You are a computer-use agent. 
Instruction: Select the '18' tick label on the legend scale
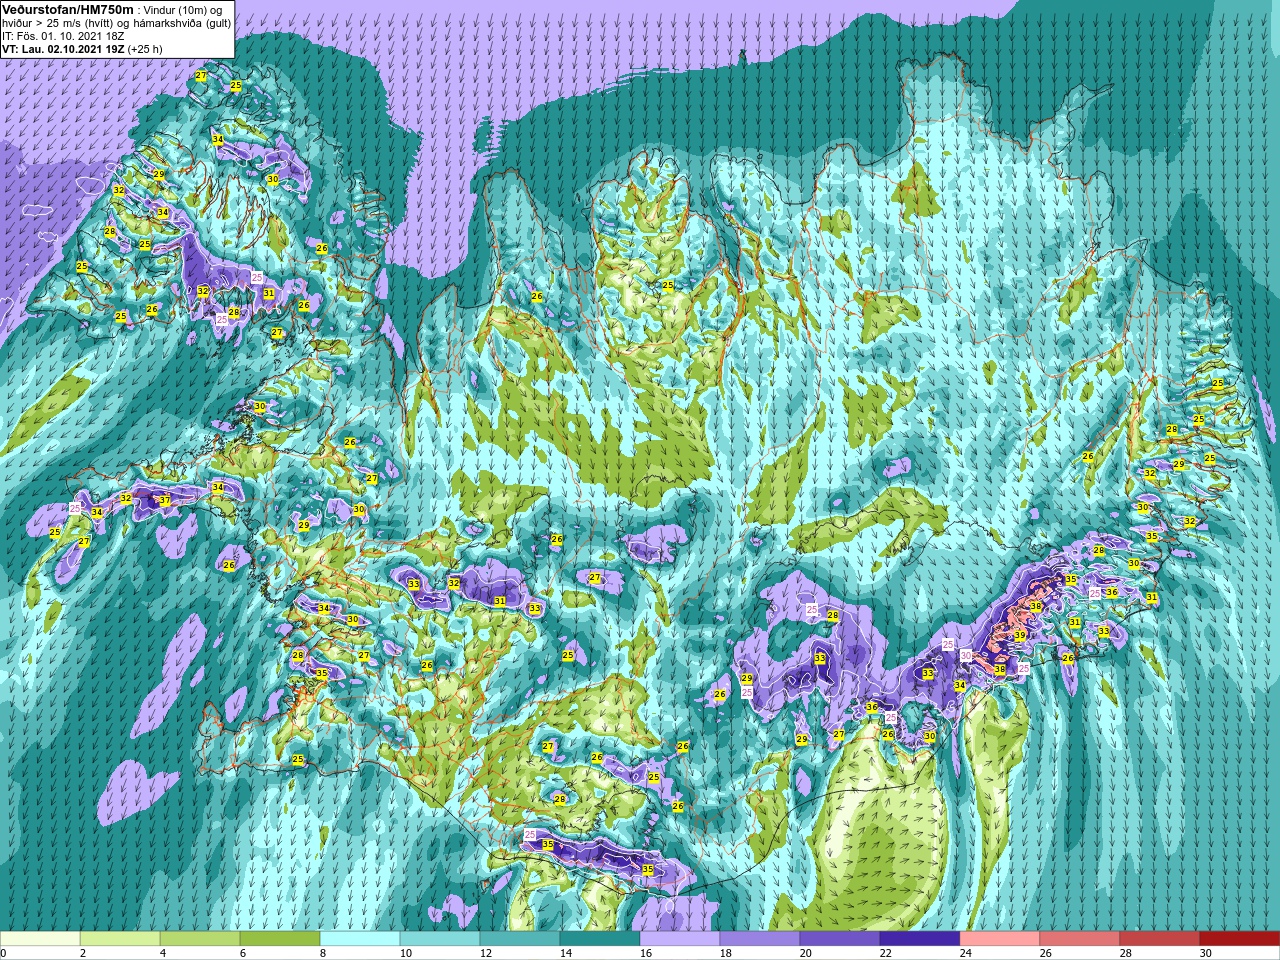point(725,953)
